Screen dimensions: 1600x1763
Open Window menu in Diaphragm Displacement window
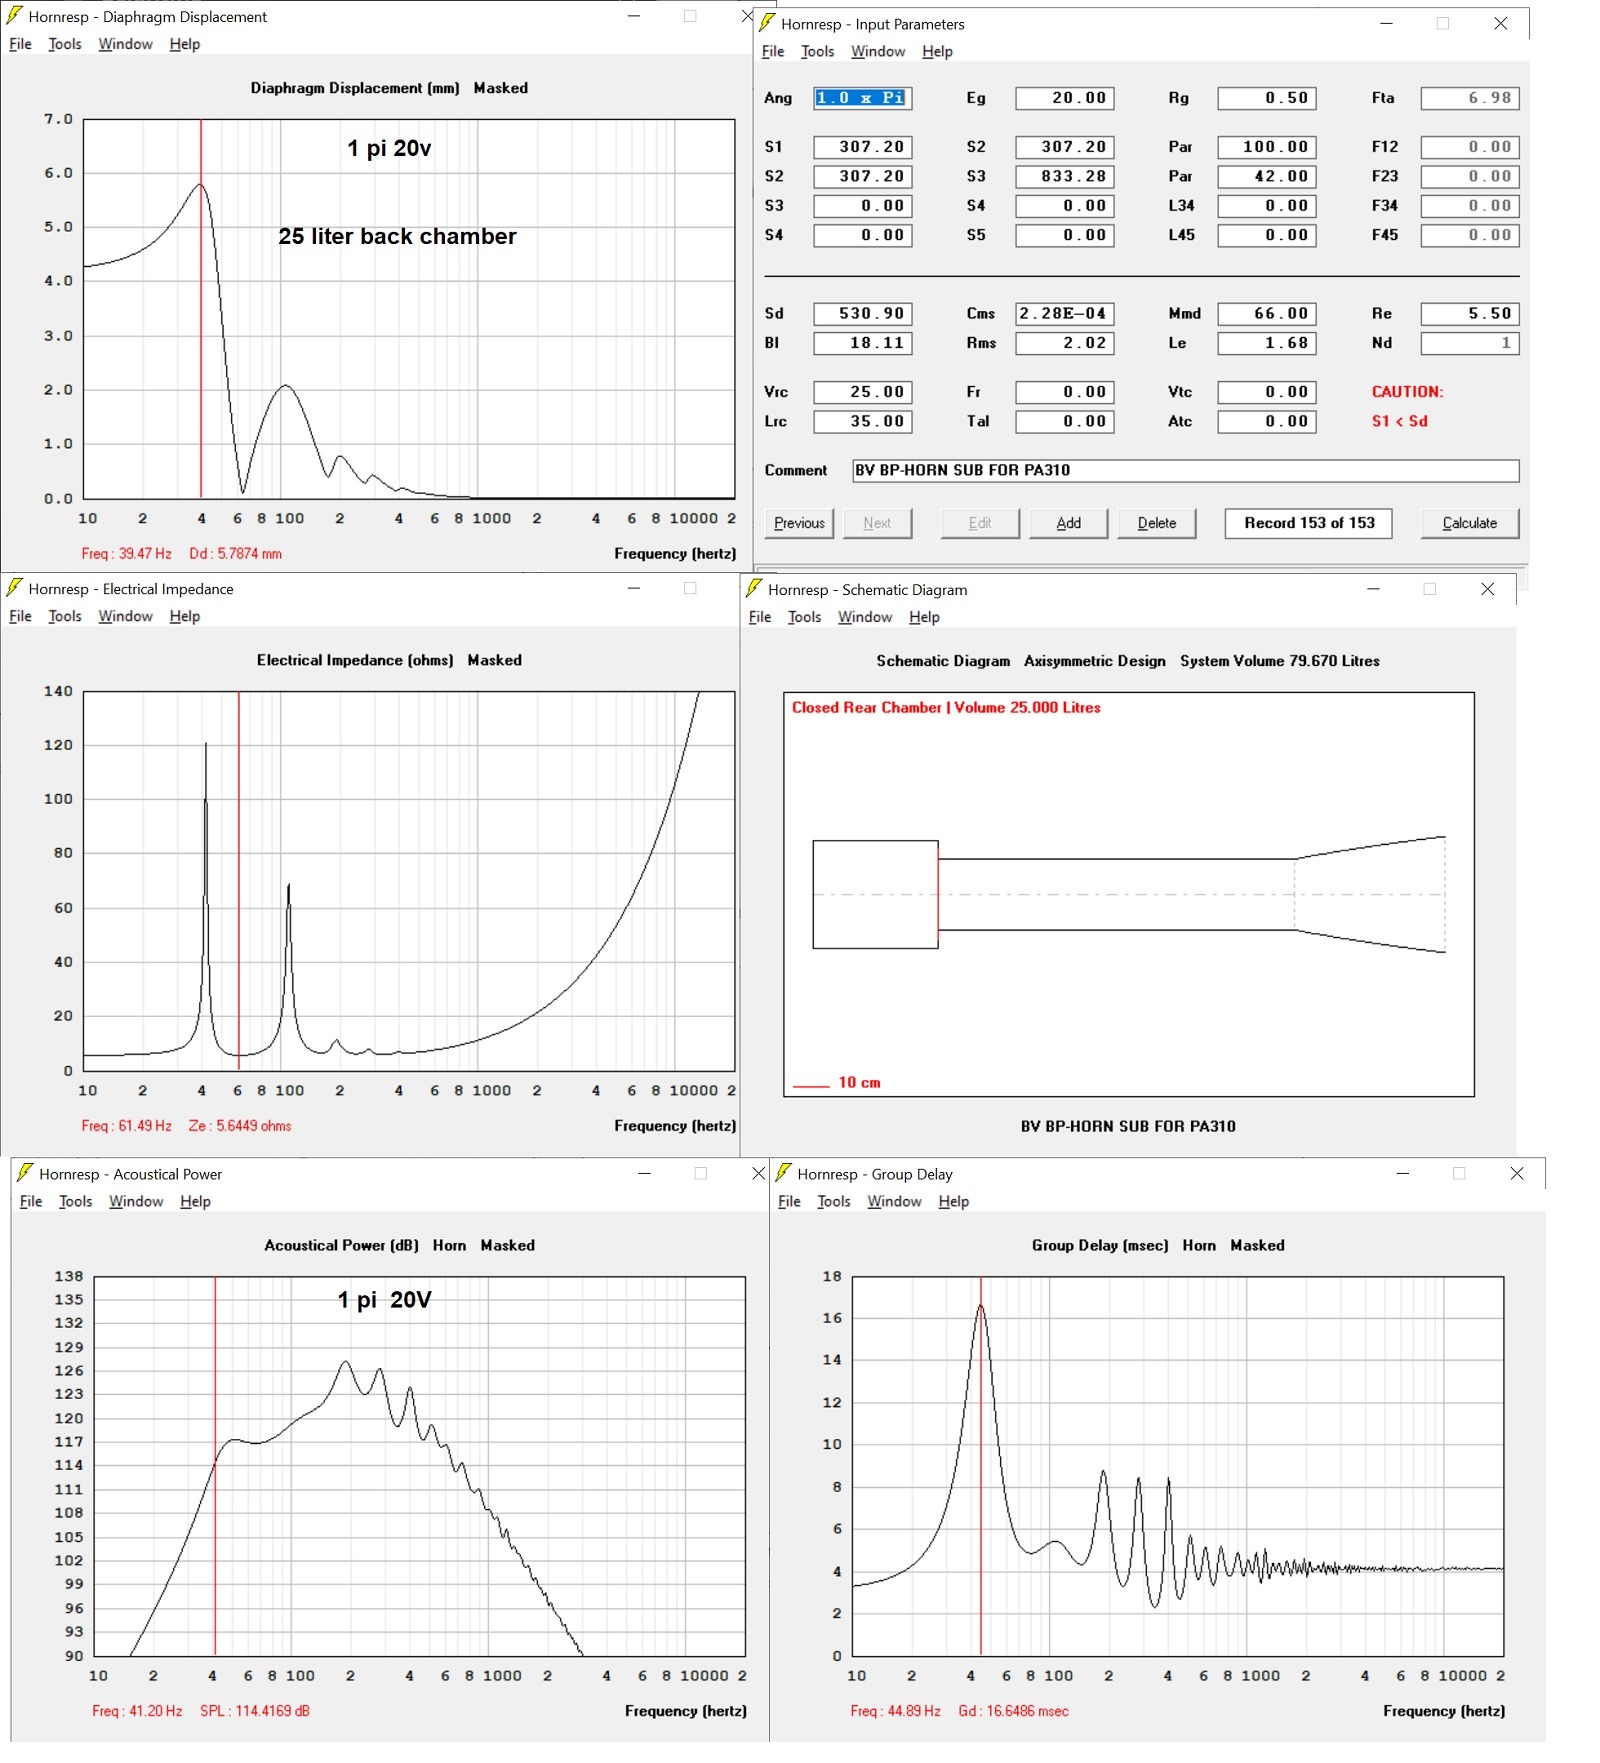125,44
